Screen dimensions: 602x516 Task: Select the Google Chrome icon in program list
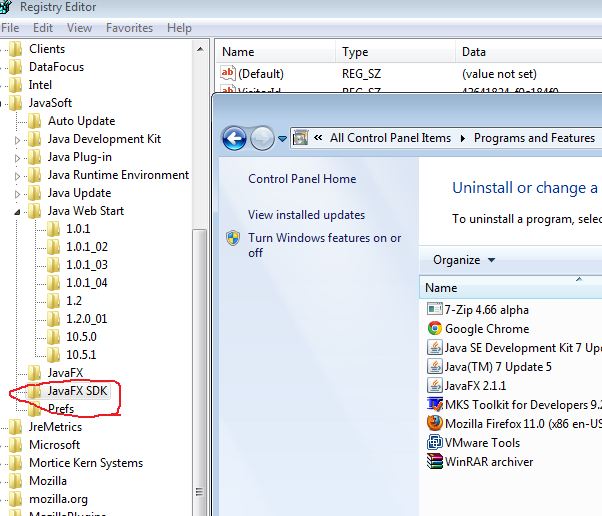point(434,329)
